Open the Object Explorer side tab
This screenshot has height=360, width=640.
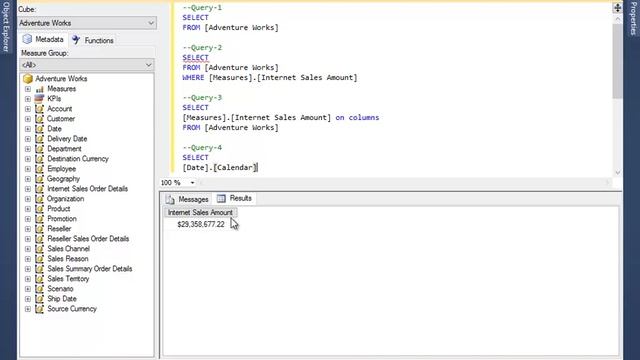pos(6,26)
